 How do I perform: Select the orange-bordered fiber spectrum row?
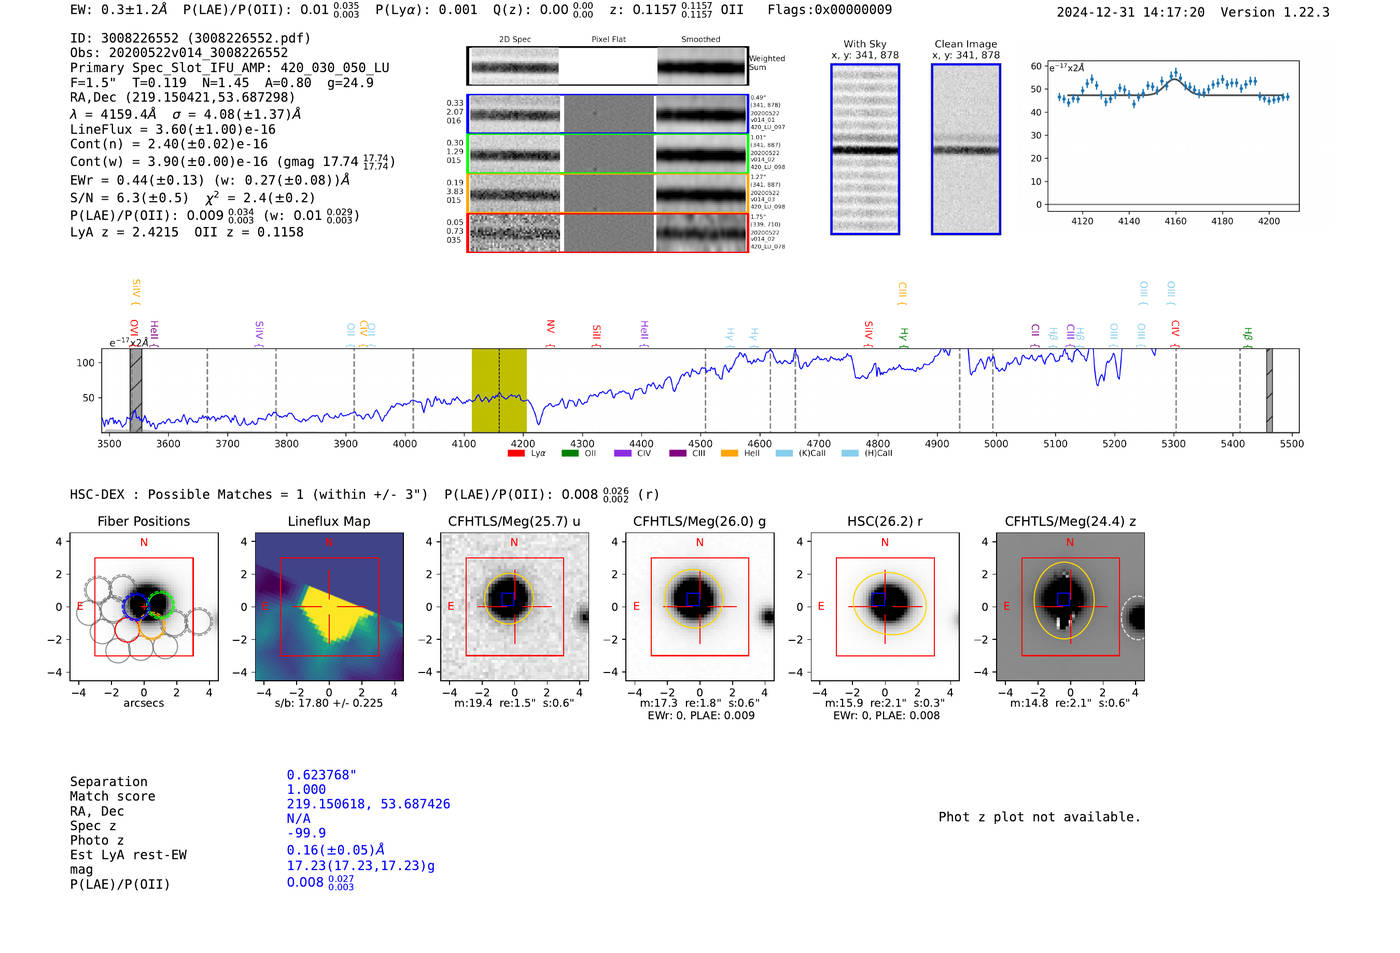point(607,193)
